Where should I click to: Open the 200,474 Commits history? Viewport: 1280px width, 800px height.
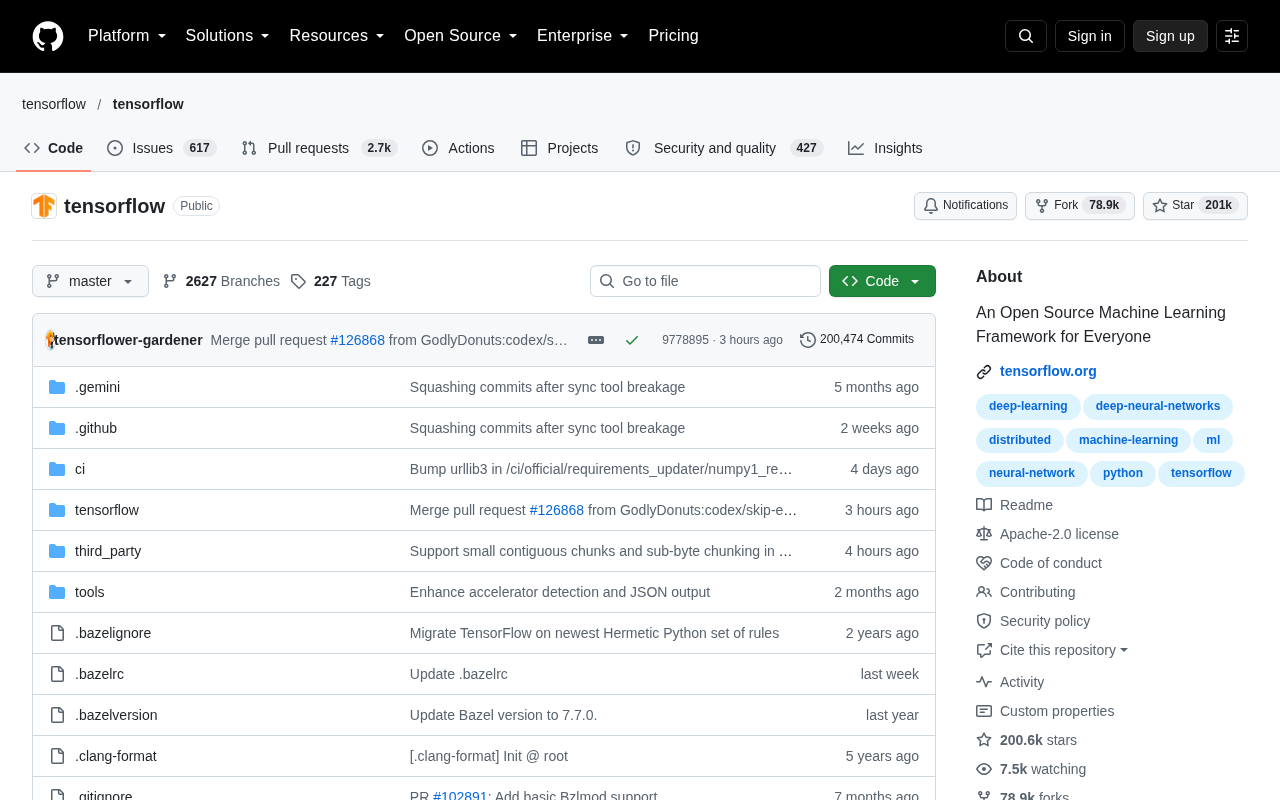click(857, 340)
